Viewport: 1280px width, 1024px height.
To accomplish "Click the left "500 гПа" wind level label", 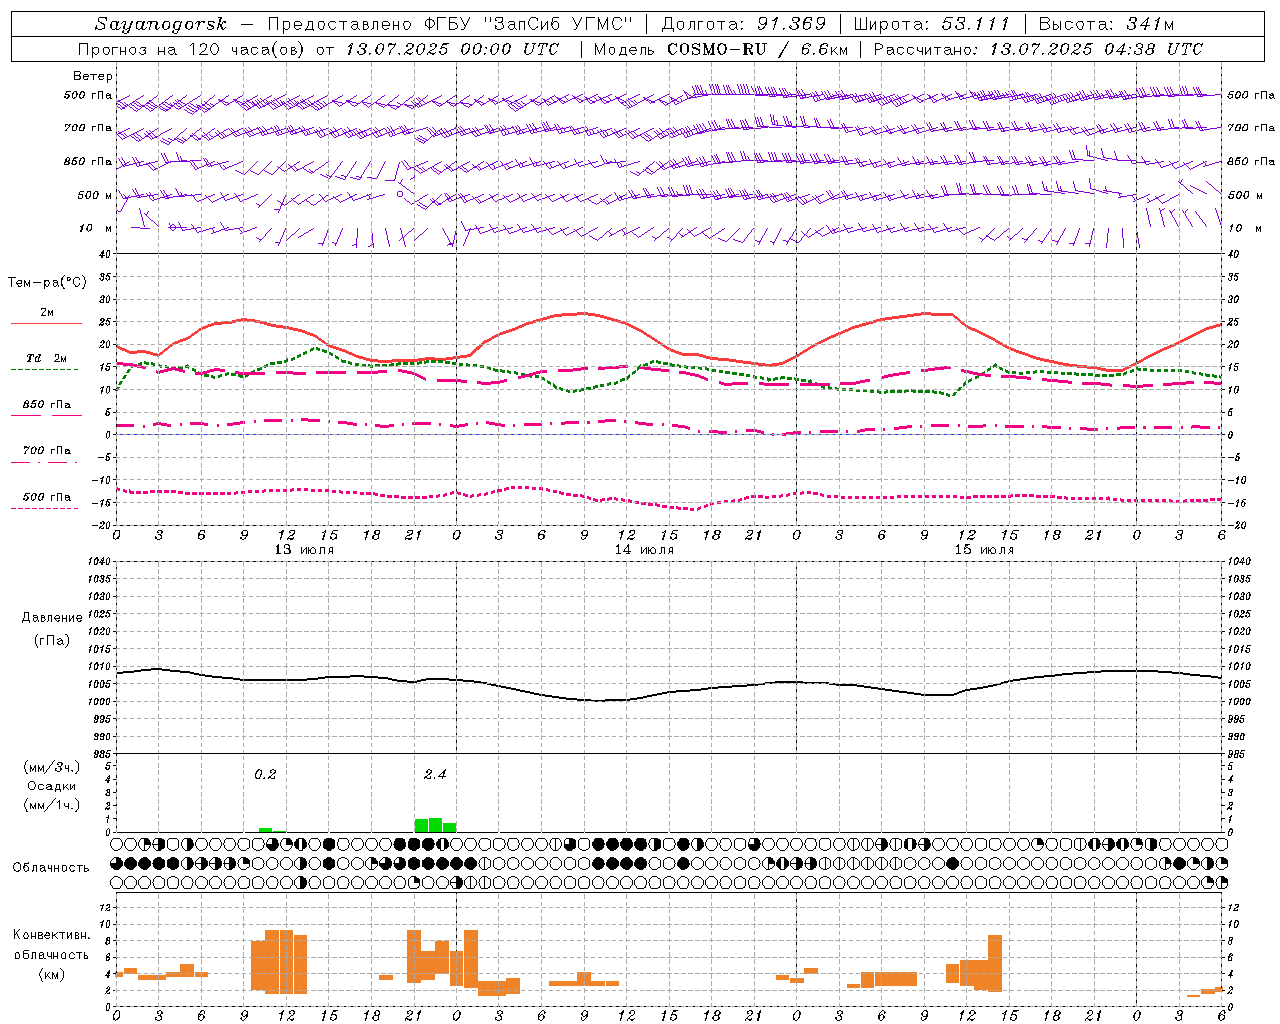I will click(88, 95).
